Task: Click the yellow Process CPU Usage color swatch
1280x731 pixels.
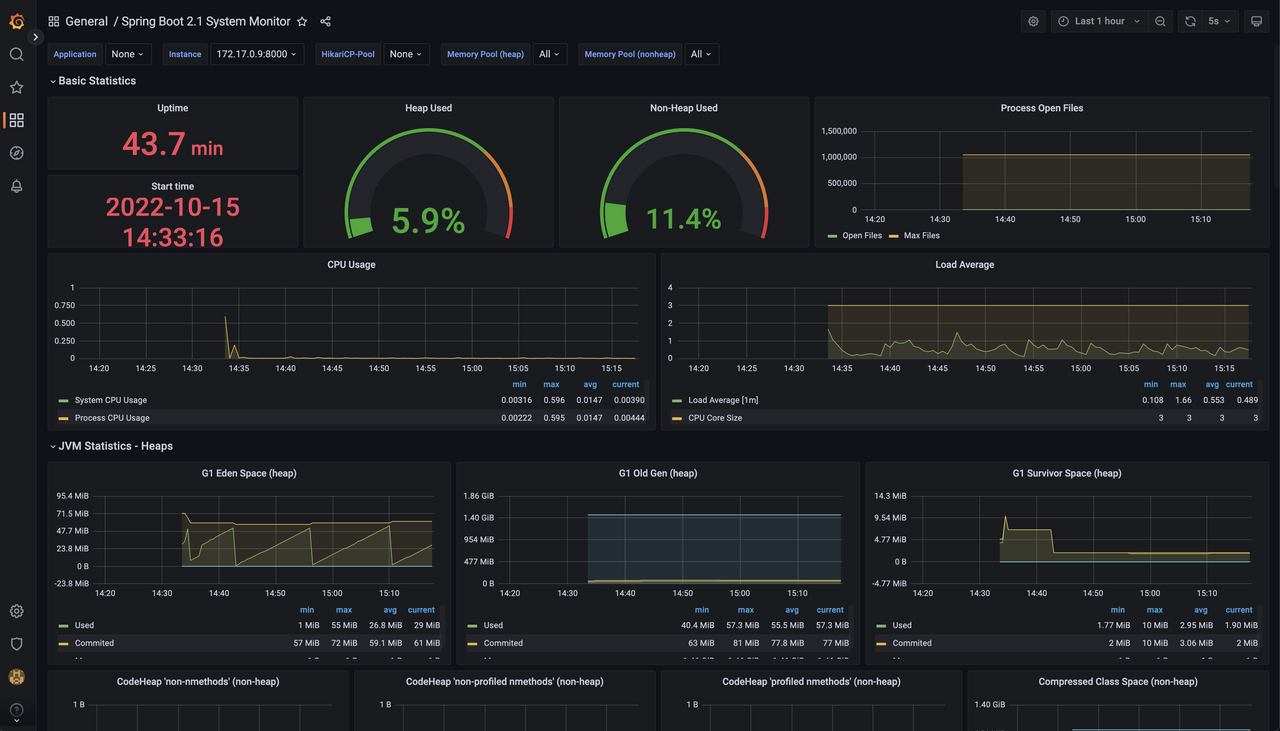Action: point(63,418)
